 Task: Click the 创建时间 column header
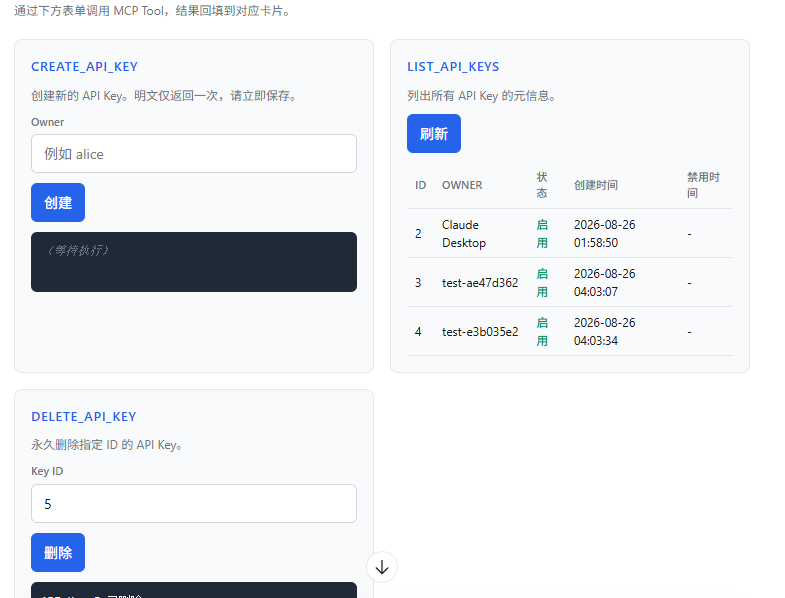(596, 185)
